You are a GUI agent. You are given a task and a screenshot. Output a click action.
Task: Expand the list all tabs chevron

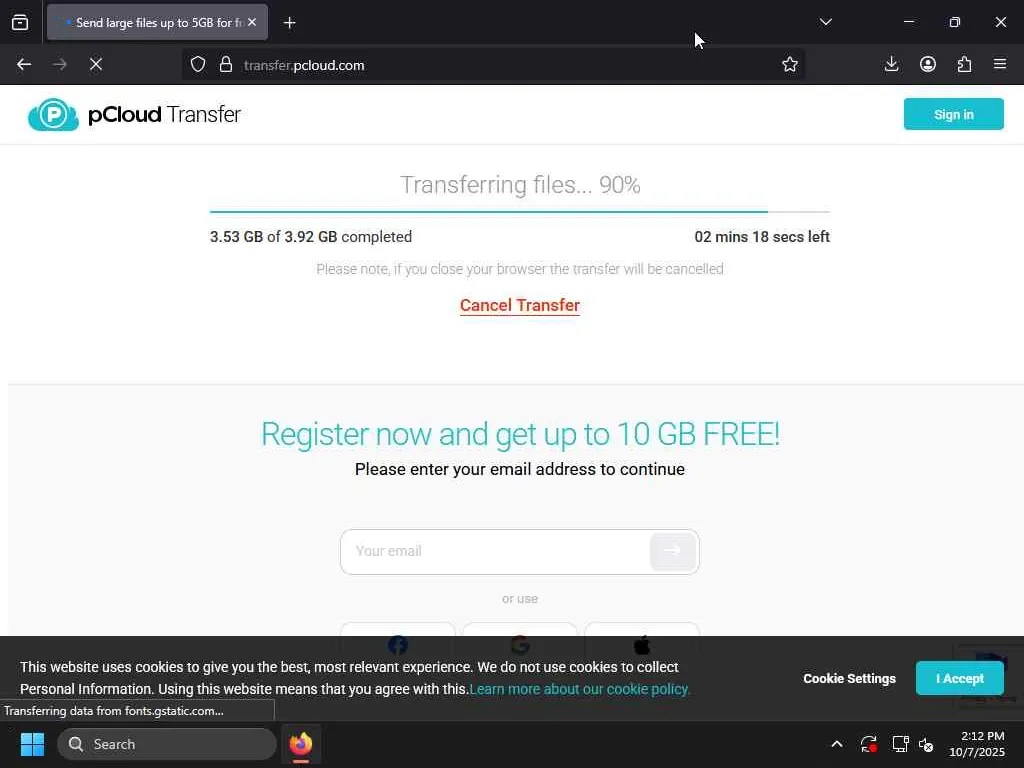pos(825,22)
